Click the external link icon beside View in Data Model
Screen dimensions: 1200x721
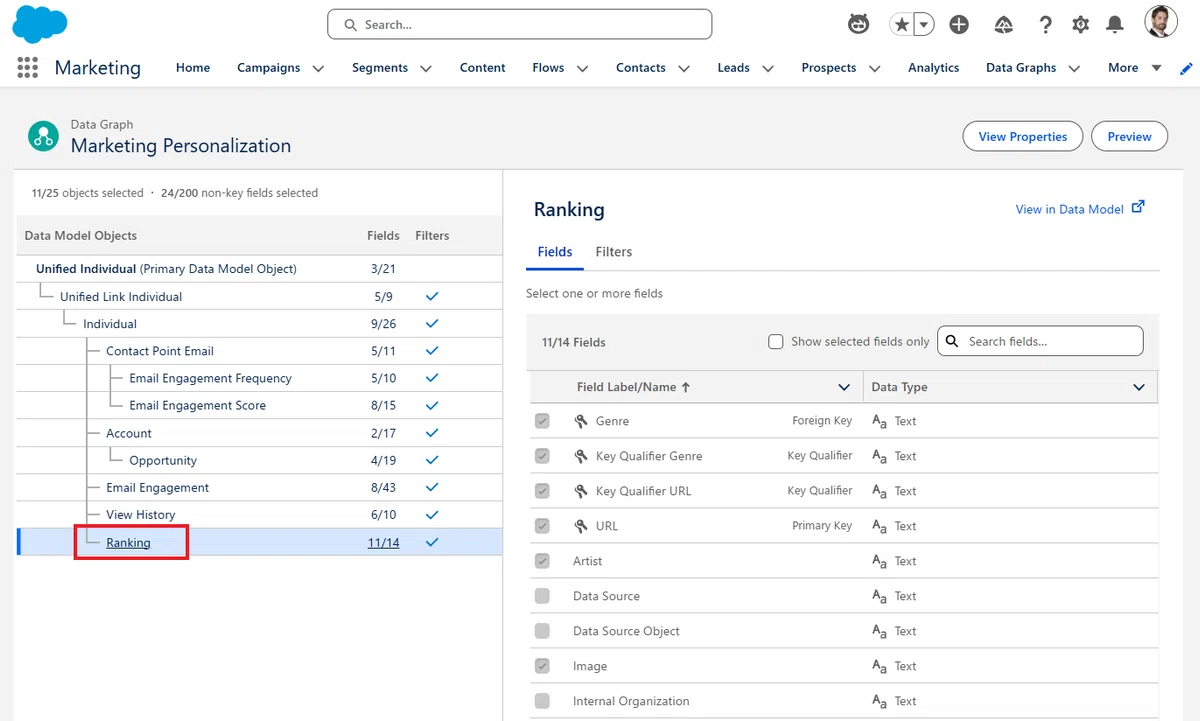point(1138,208)
